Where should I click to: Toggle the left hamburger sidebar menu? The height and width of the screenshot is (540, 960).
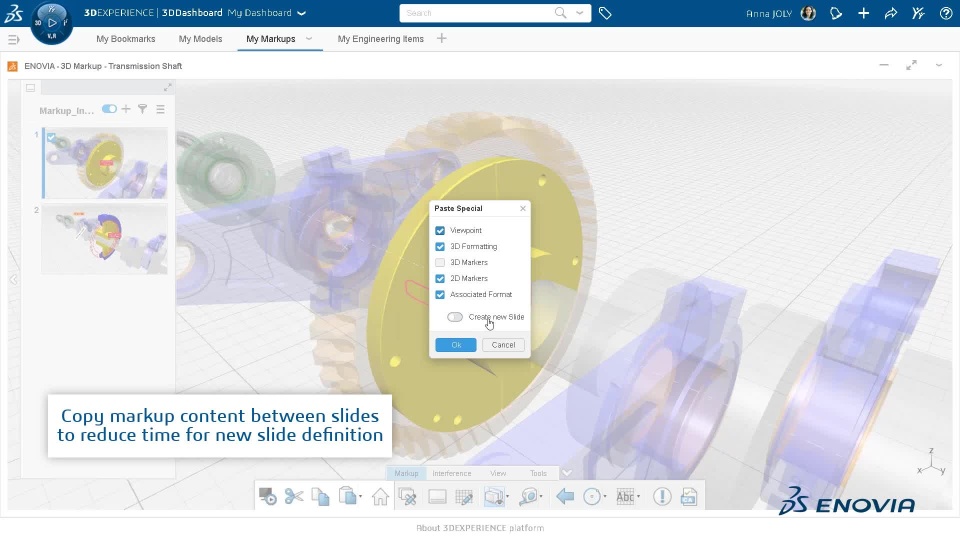pos(13,40)
